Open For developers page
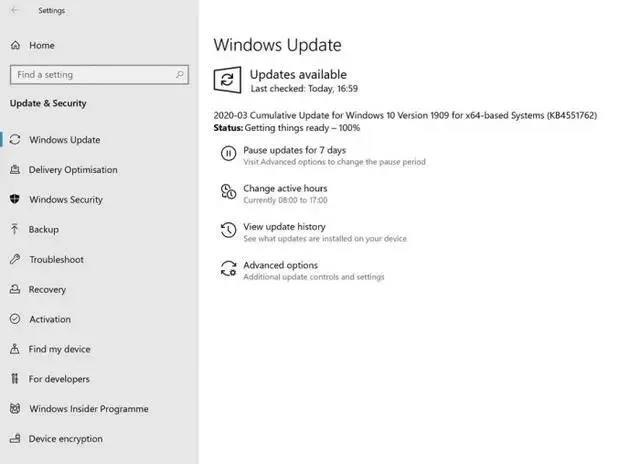Screen dimensions: 640x464 (59, 379)
